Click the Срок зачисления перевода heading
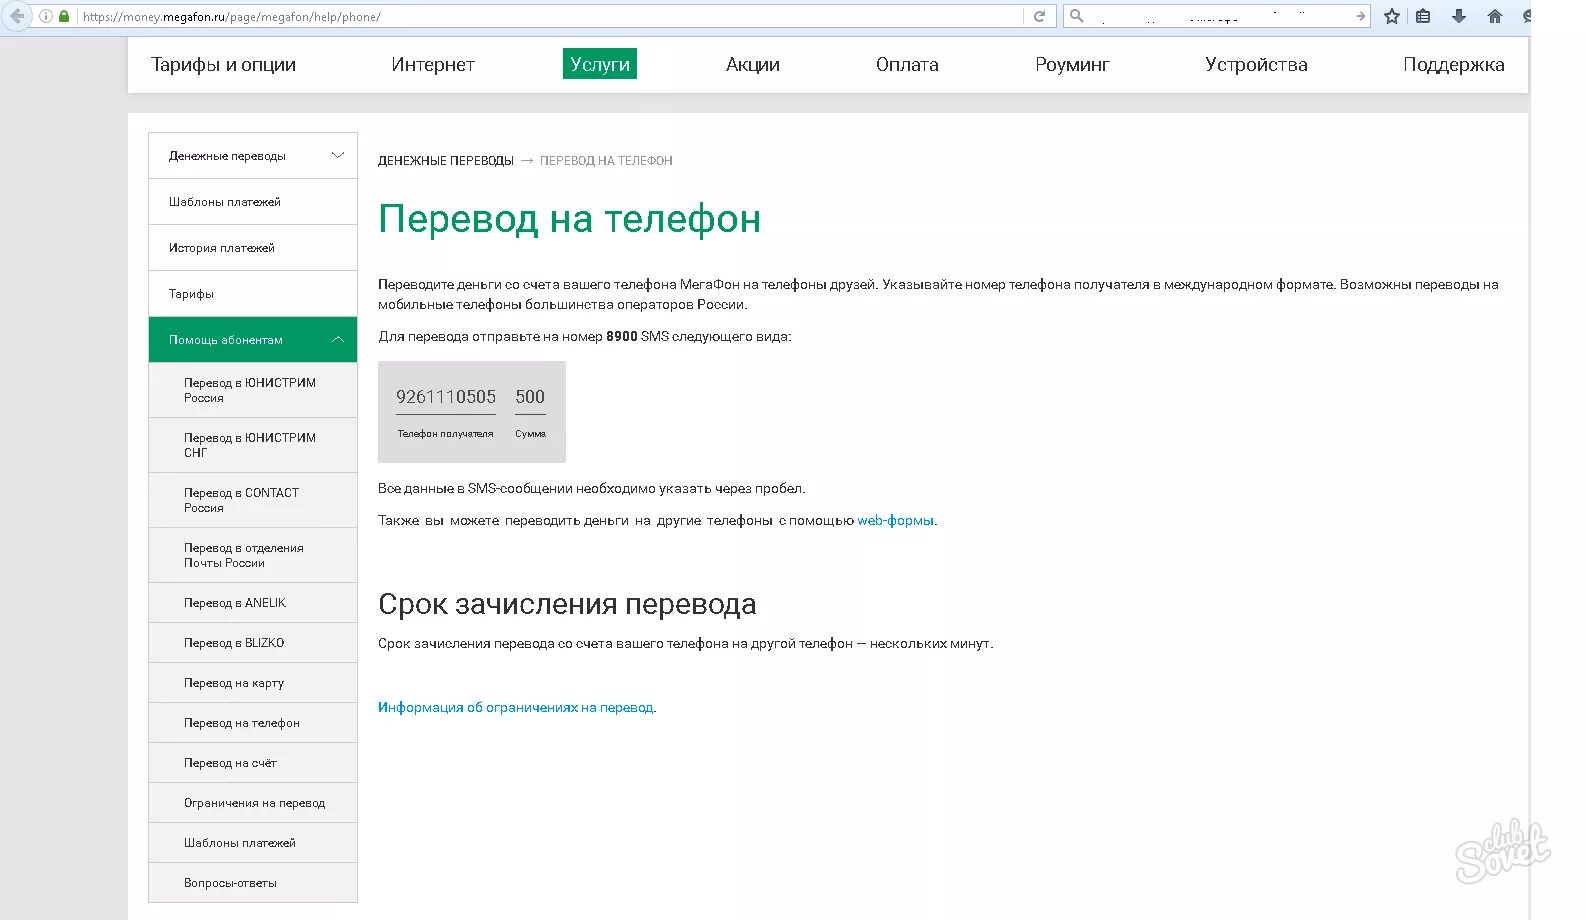The image size is (1586, 920). click(567, 604)
